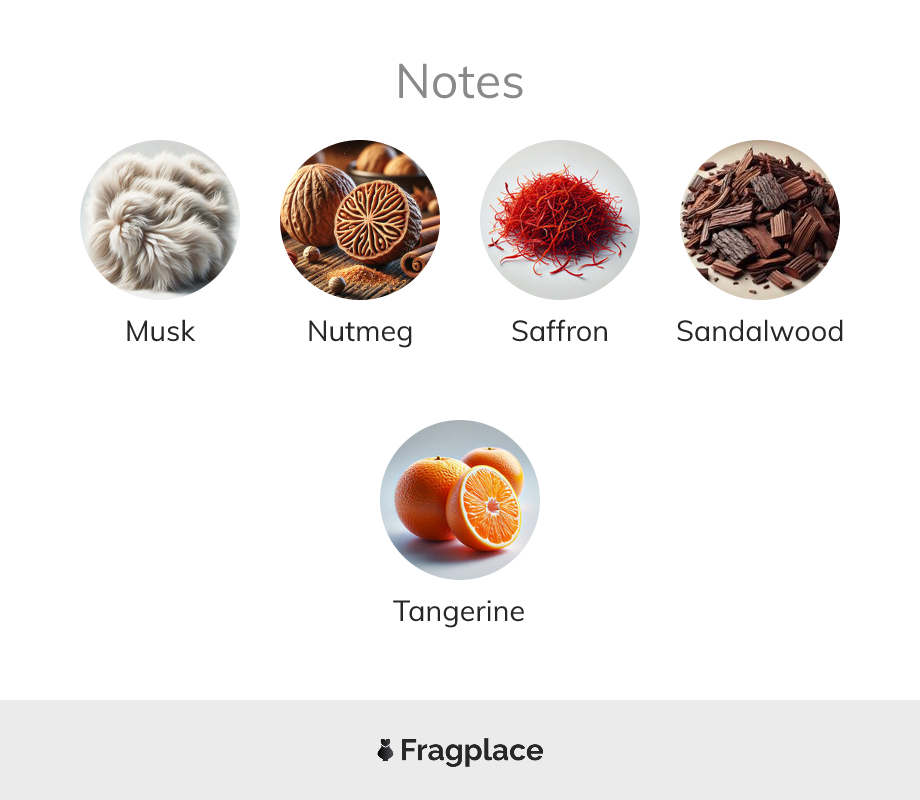Image resolution: width=920 pixels, height=800 pixels.
Task: Open the Saffron note label
Action: coord(560,331)
